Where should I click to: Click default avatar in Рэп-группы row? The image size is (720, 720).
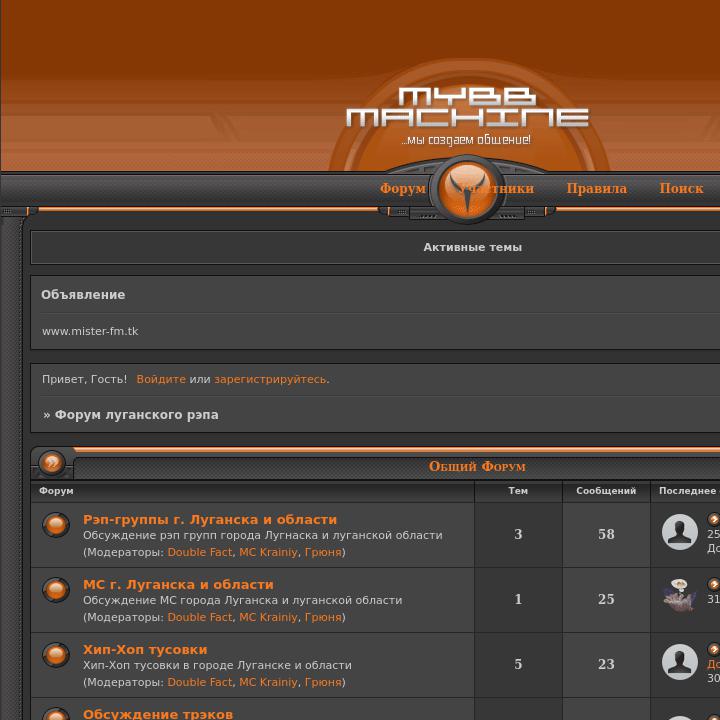coord(680,532)
